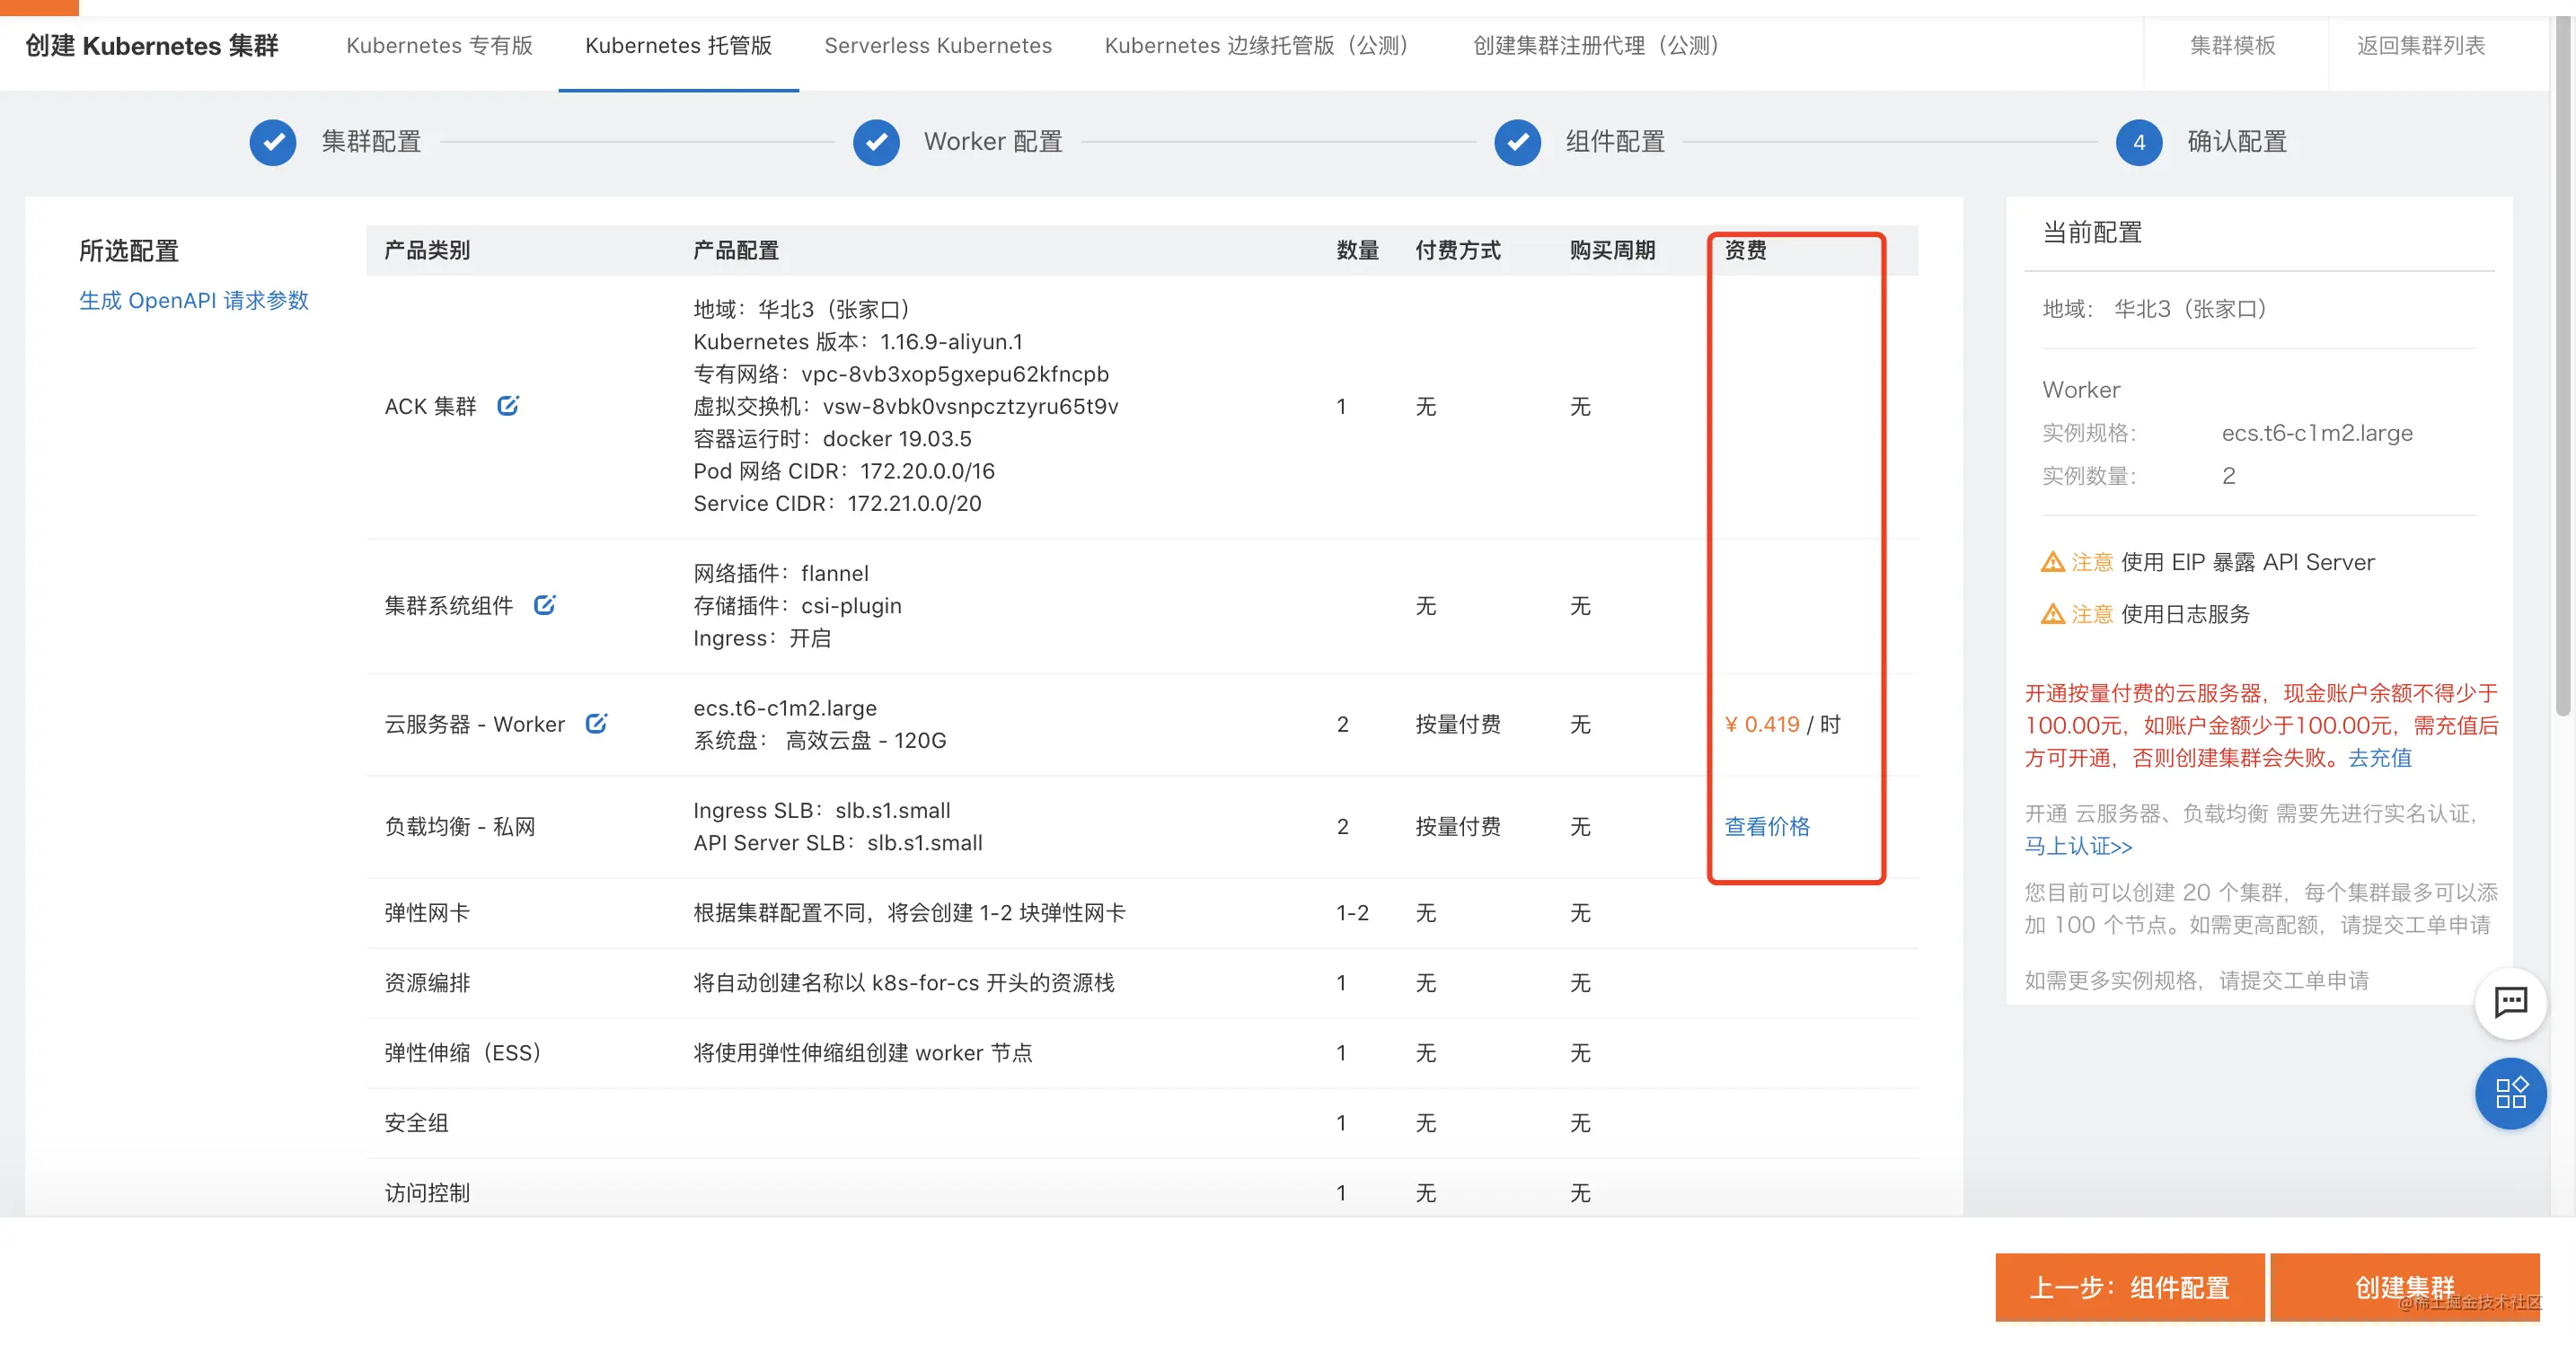
Task: Edit the 云服务器 - Worker configuration
Action: pos(596,723)
